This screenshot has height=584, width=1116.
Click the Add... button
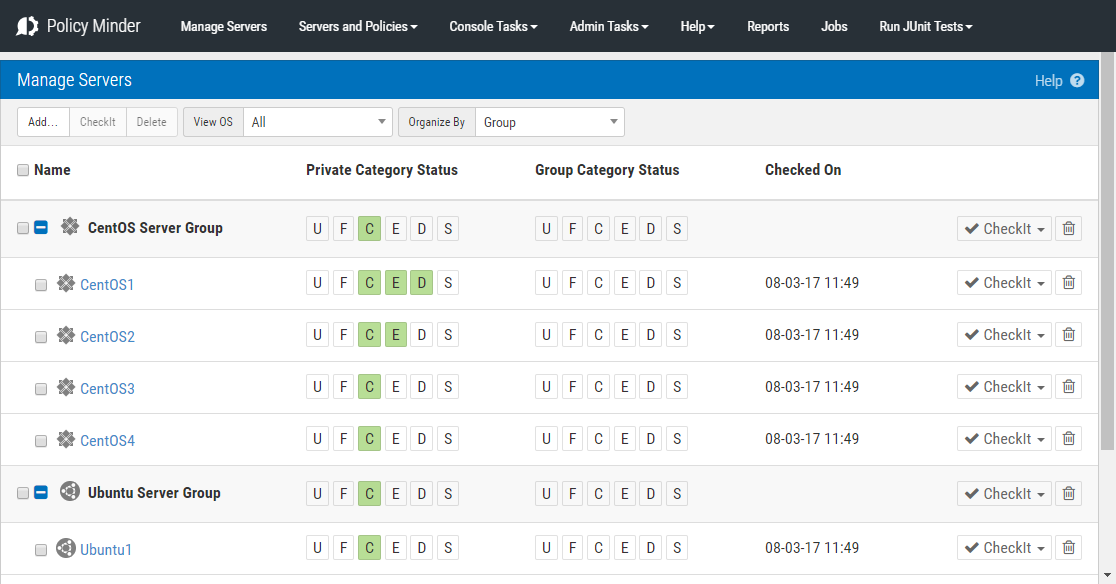(x=43, y=122)
